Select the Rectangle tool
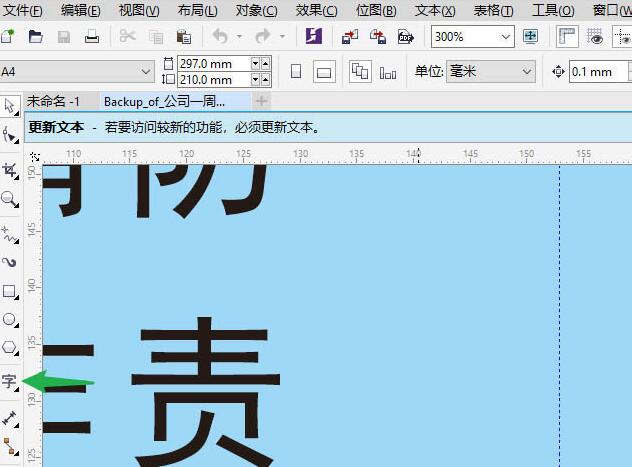 (x=10, y=291)
